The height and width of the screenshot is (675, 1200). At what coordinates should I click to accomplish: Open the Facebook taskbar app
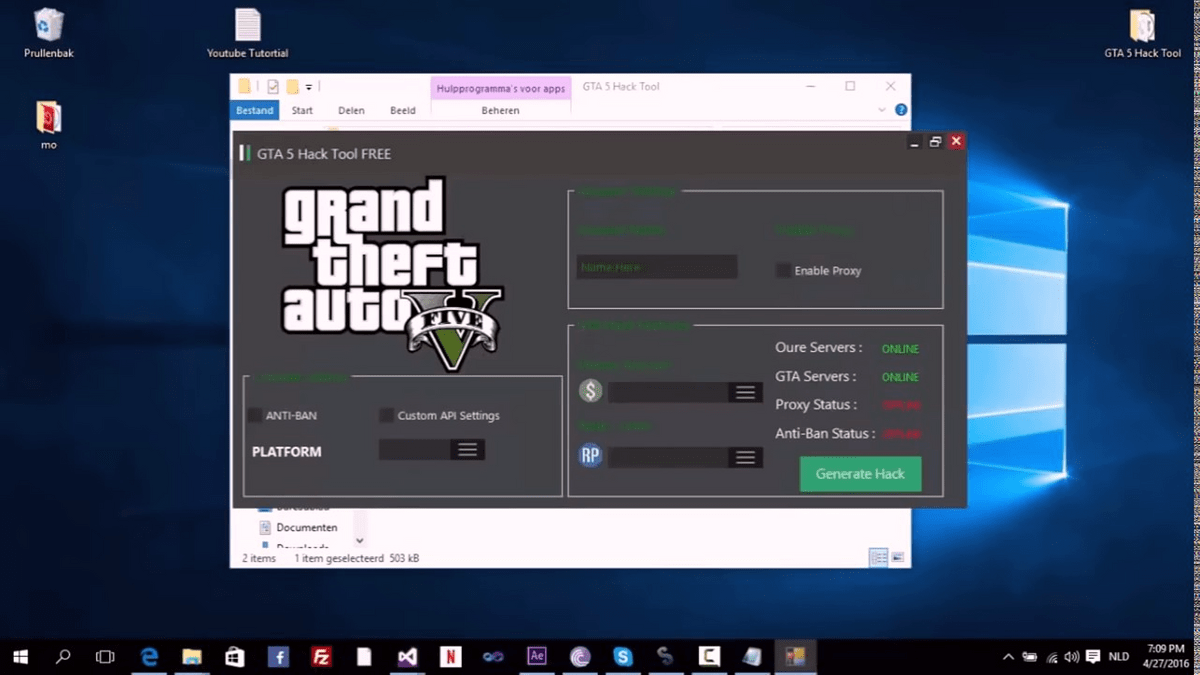point(278,657)
